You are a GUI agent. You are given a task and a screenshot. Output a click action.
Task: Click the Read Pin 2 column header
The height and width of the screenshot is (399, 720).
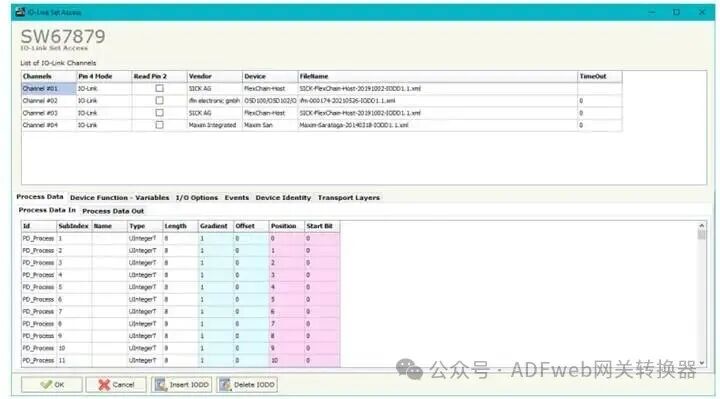point(159,76)
